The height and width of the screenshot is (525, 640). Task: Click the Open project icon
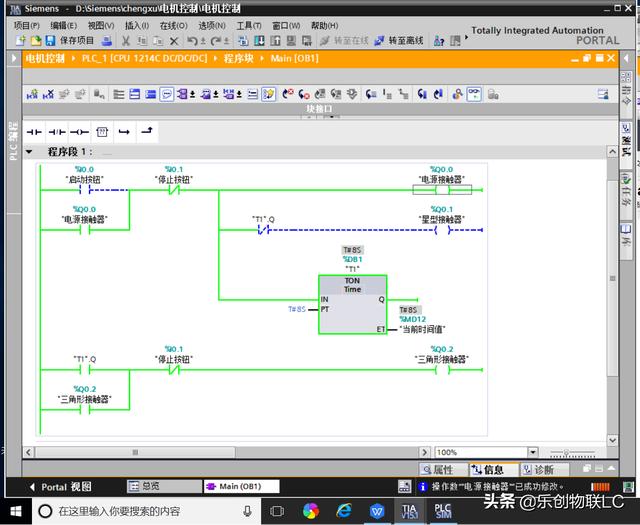pyautogui.click(x=36, y=40)
